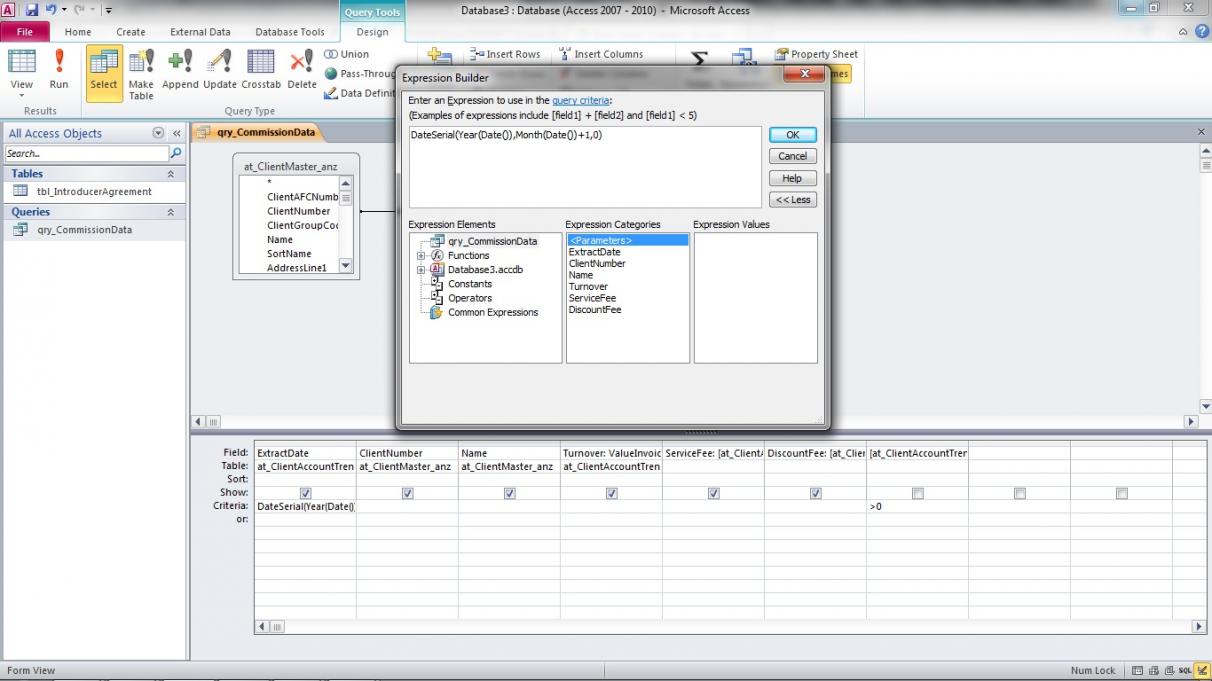Image resolution: width=1212 pixels, height=681 pixels.
Task: Toggle Show checkbox for DiscountFee column
Action: 816,493
